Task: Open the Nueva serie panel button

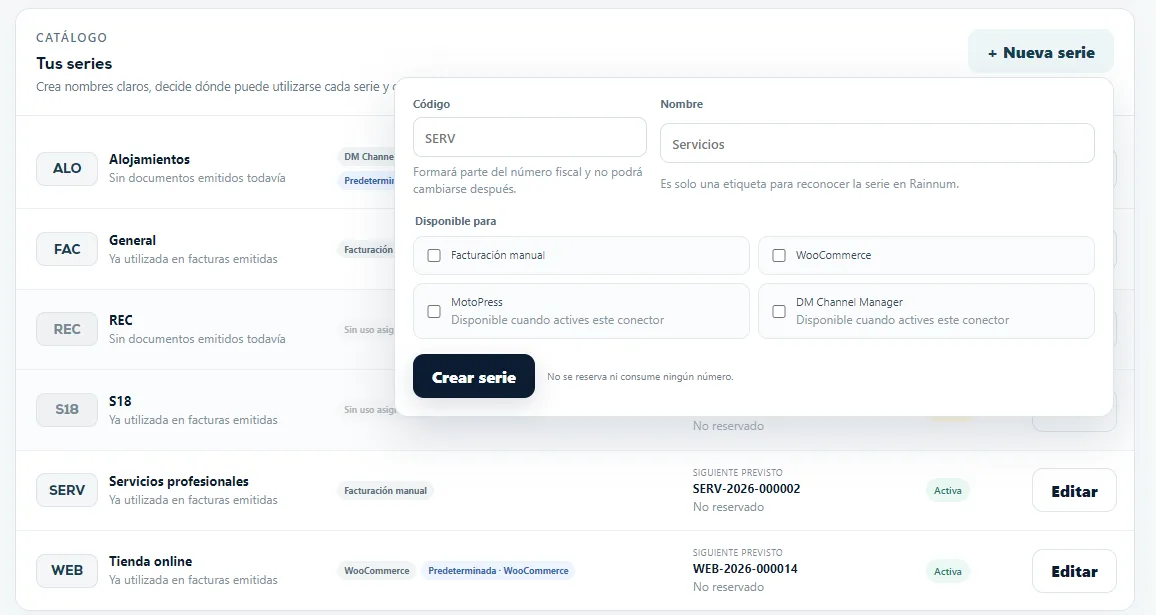Action: (x=1040, y=52)
